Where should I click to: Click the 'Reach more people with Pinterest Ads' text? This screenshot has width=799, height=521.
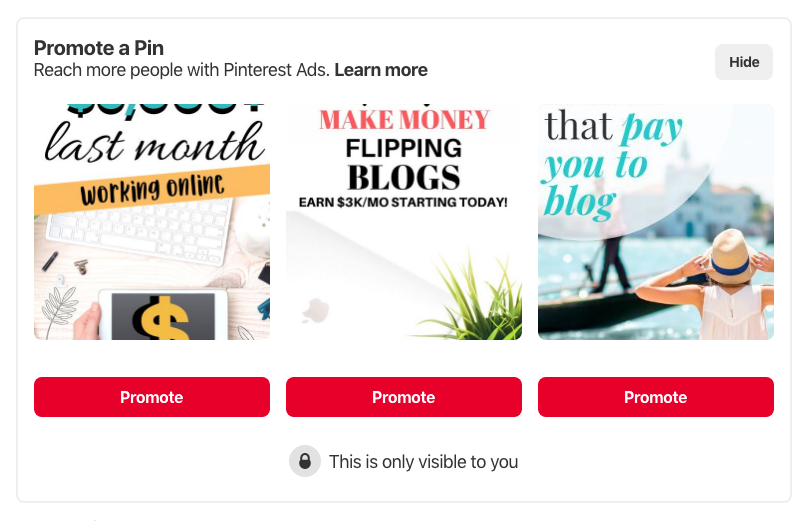coord(182,70)
